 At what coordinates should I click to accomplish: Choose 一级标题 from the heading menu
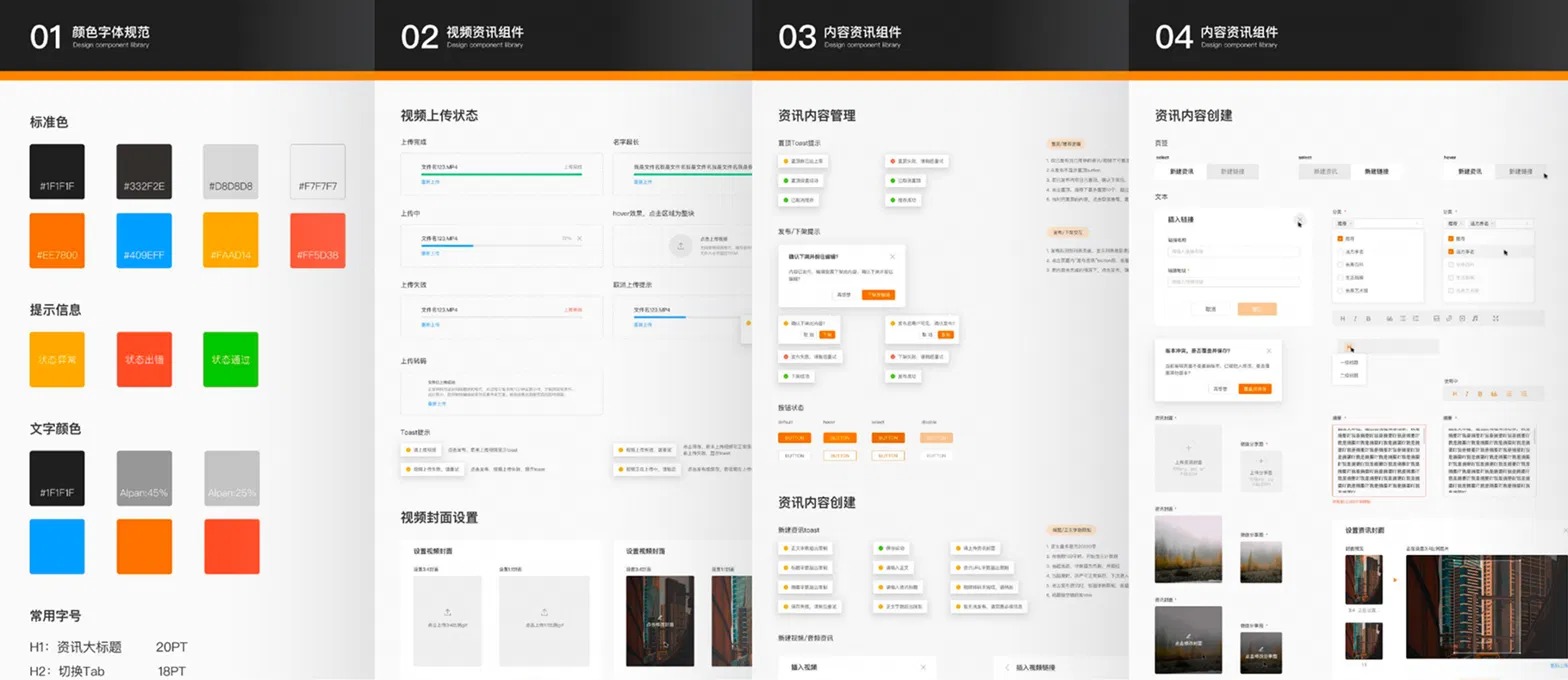1348,362
